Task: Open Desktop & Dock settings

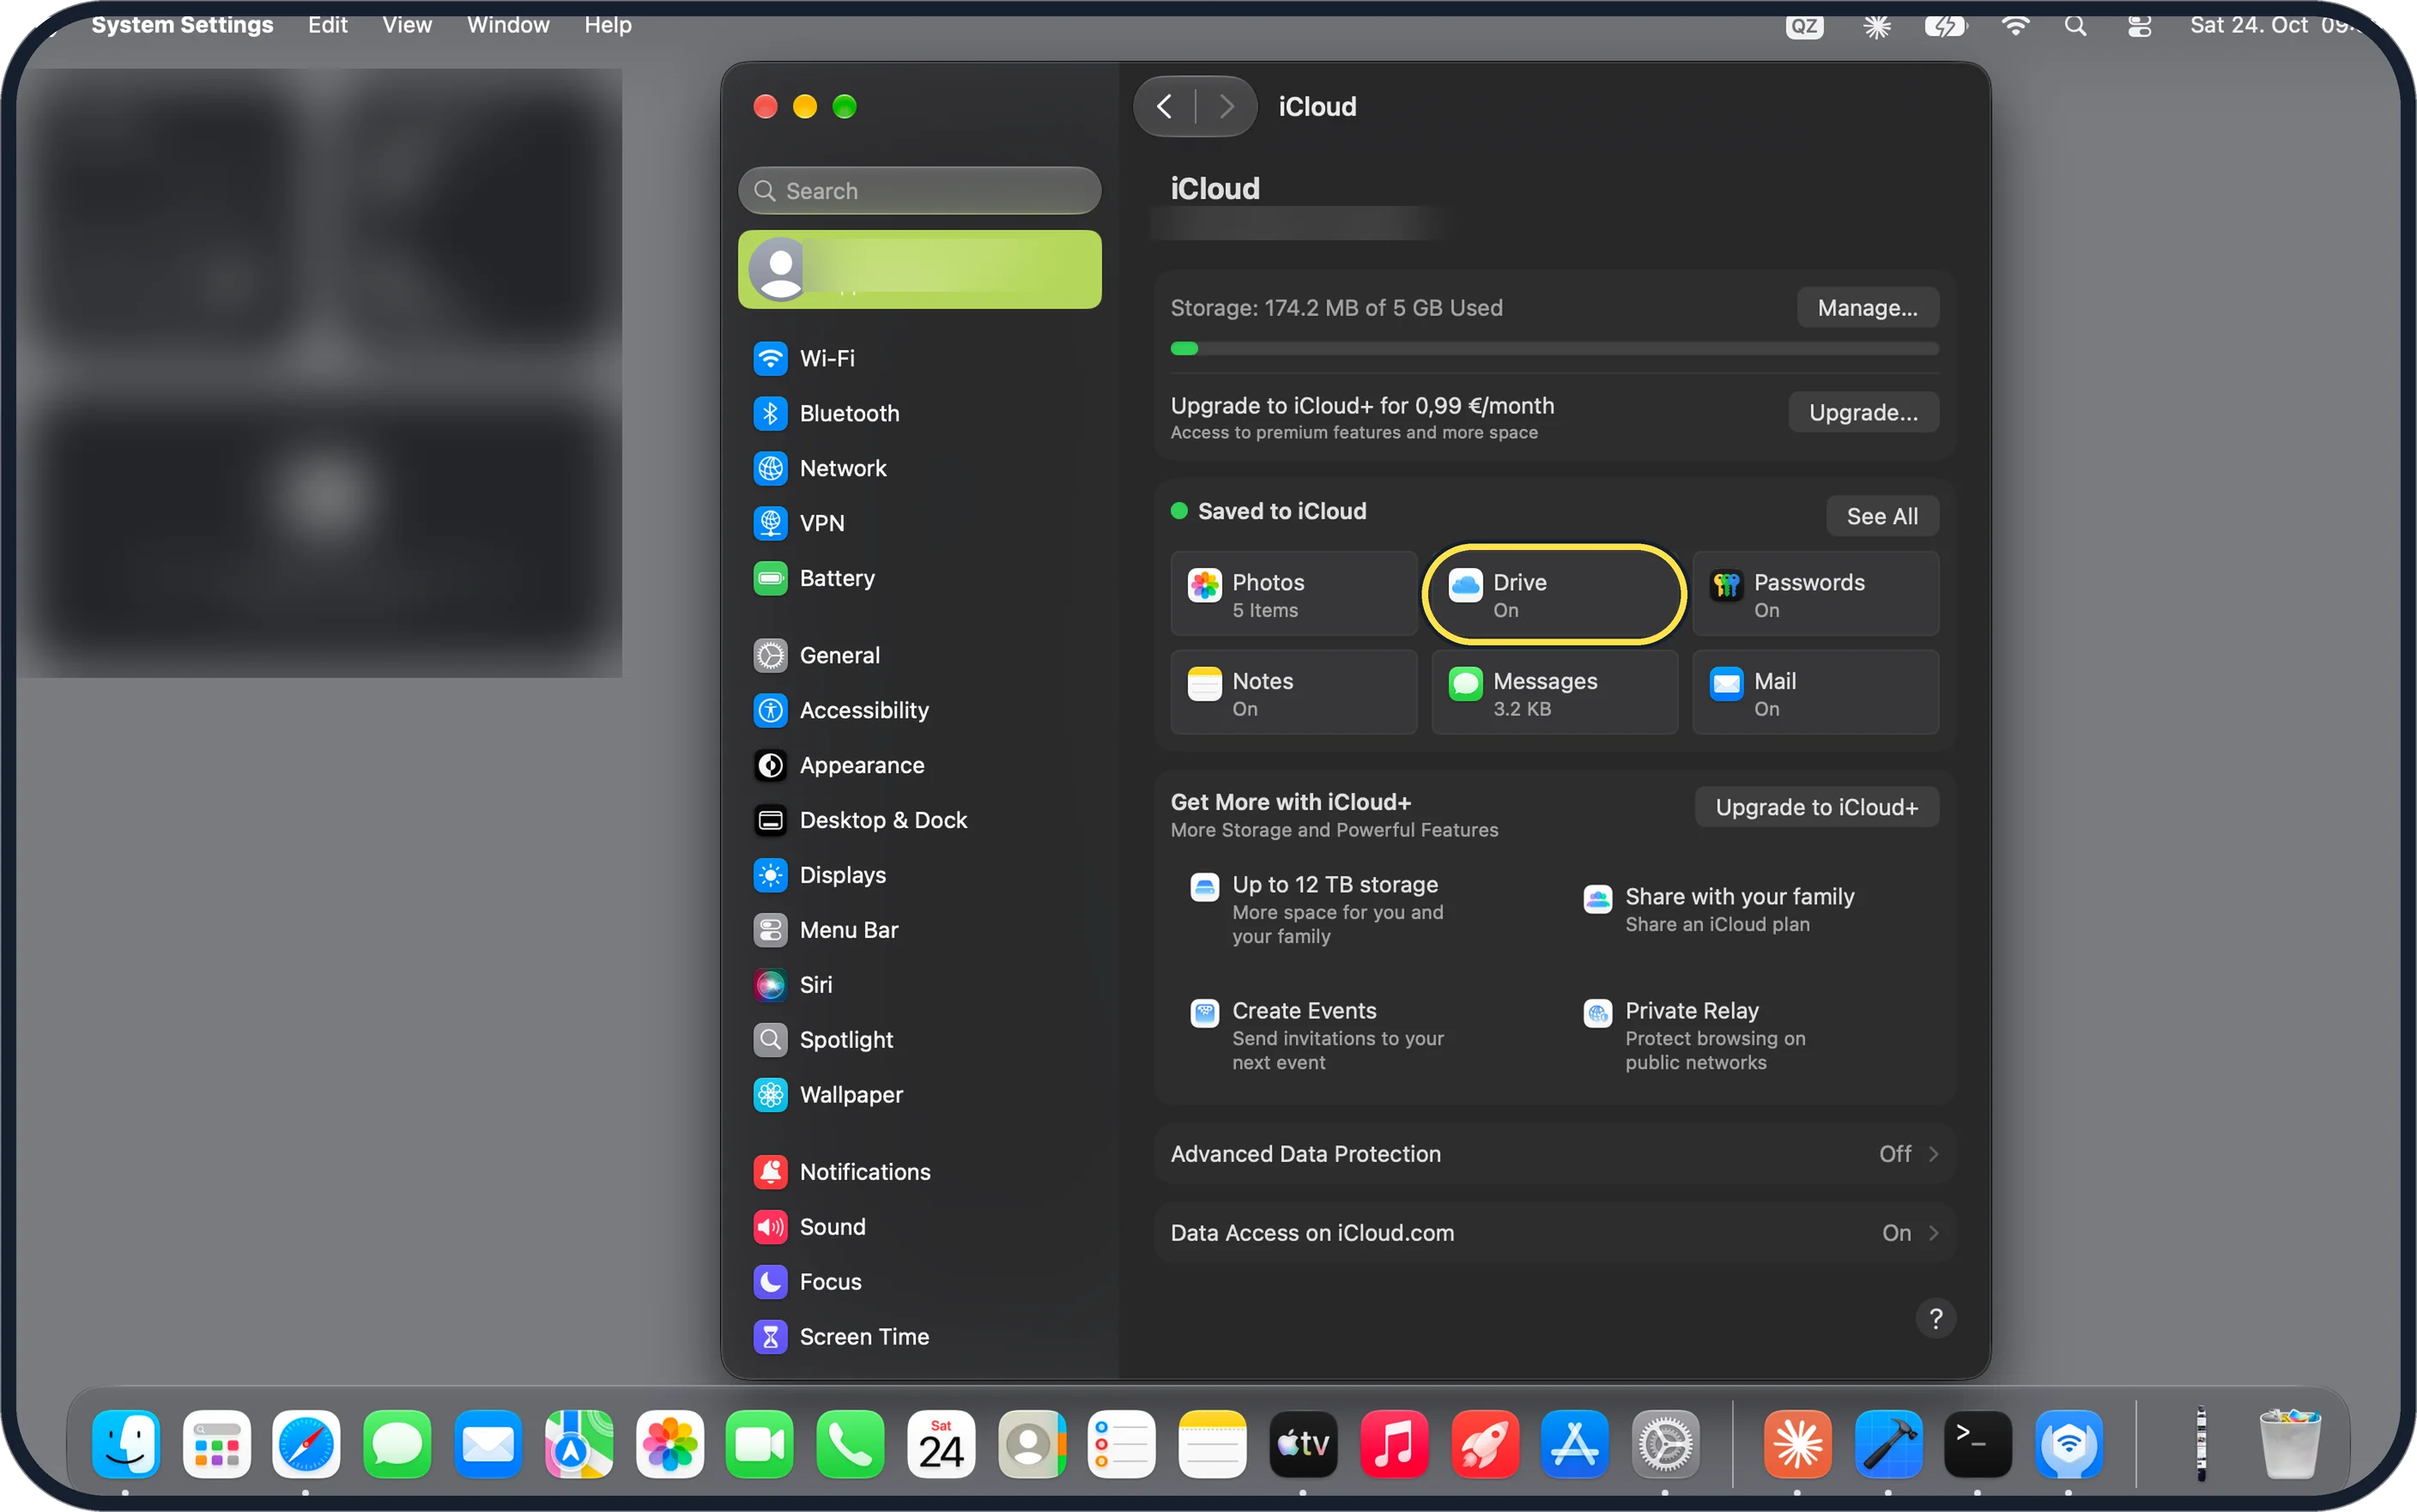Action: click(x=919, y=820)
